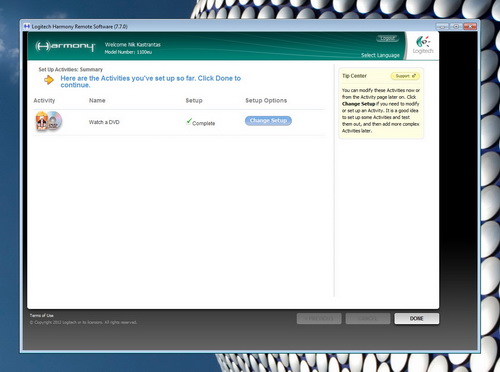
Task: Finish setup with the DONE button
Action: (x=417, y=318)
